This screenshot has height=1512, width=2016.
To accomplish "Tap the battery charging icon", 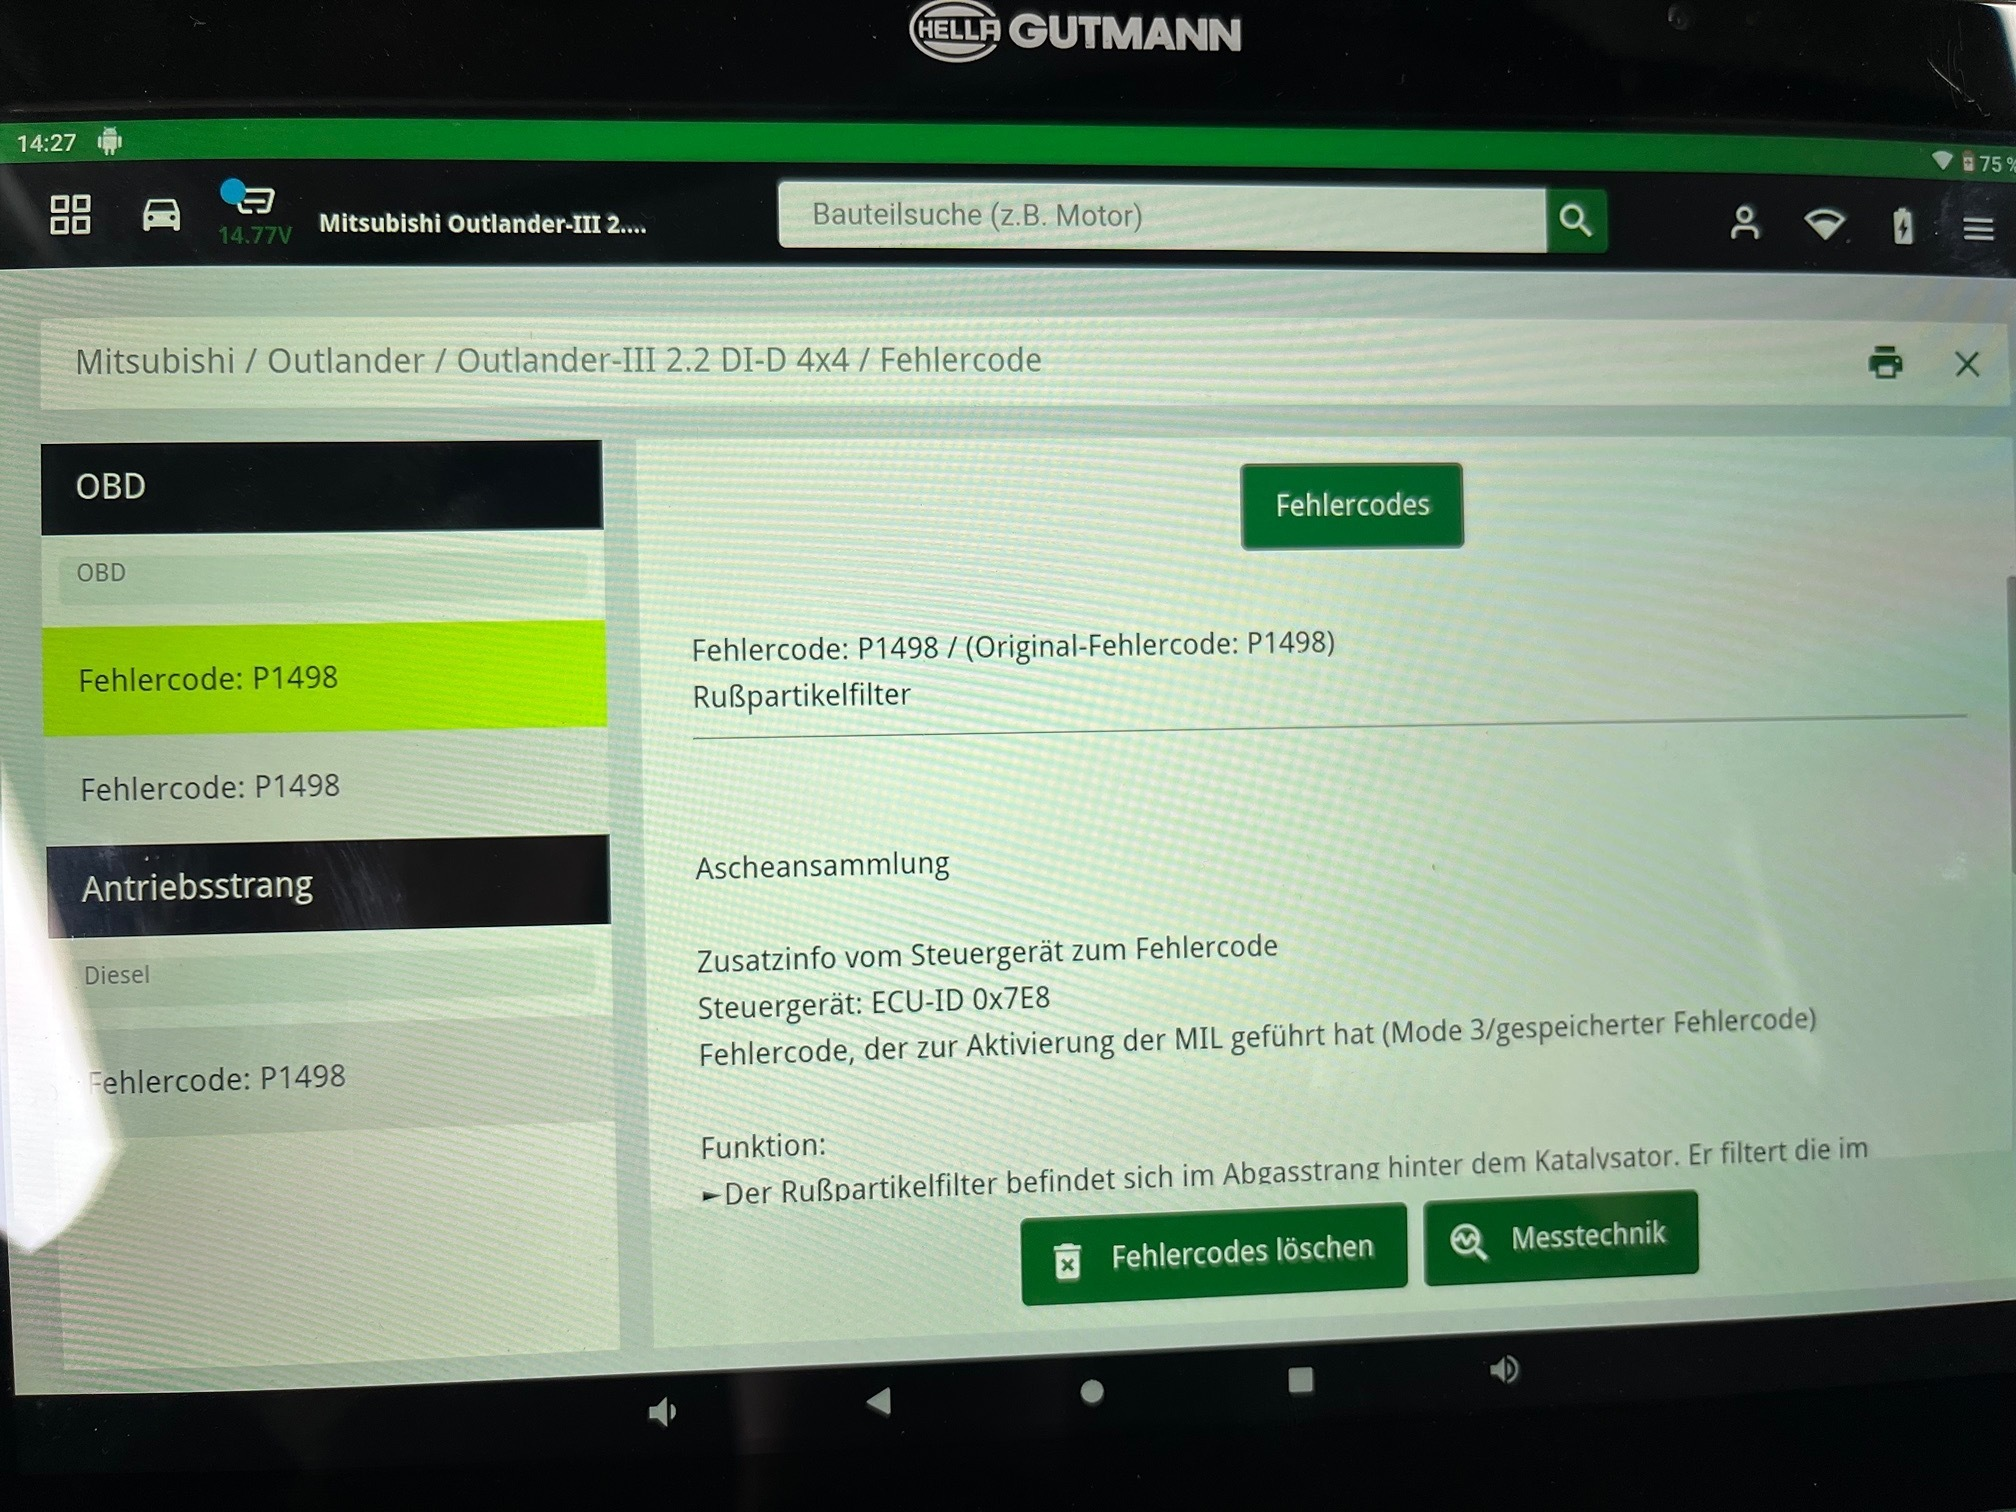I will [1903, 226].
